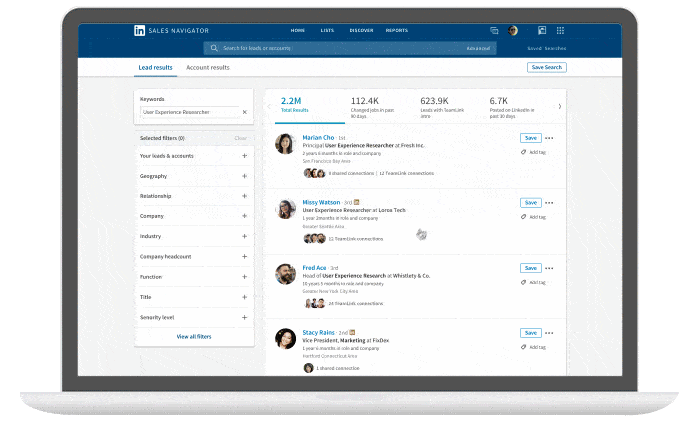Expand the Industry filter
This screenshot has height=431, width=700.
[x=244, y=236]
